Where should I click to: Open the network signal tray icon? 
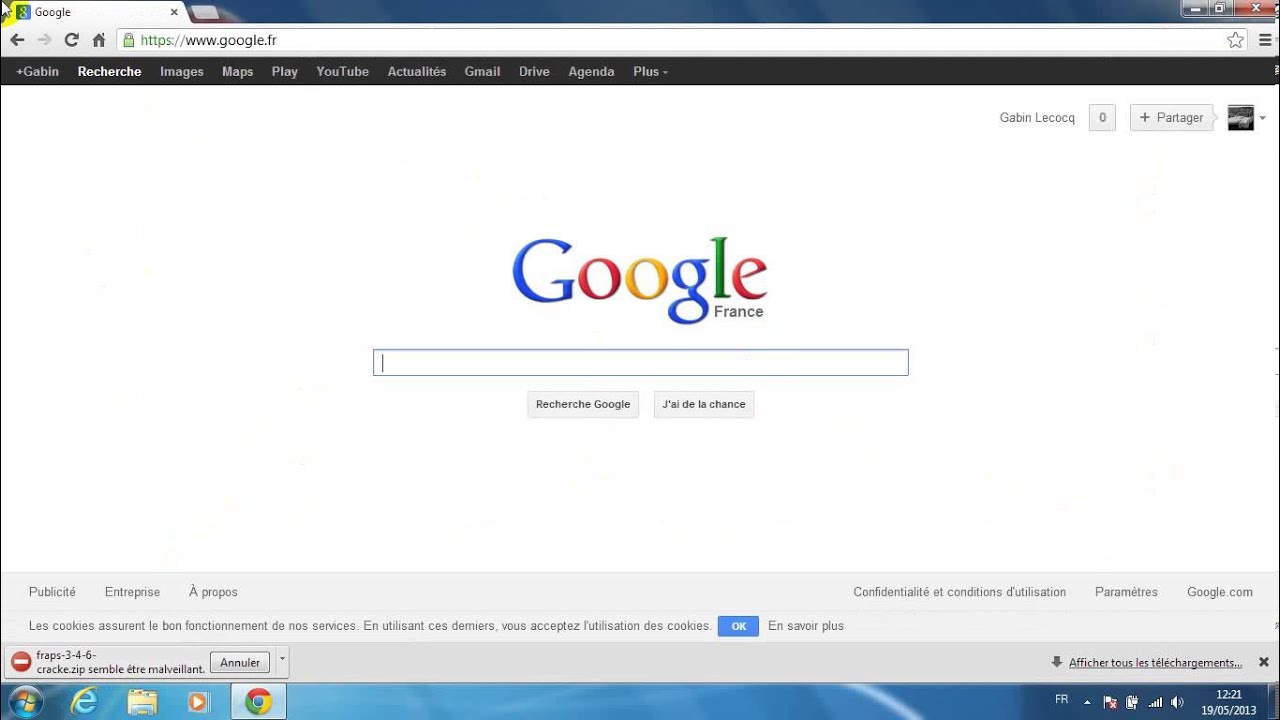point(1155,702)
